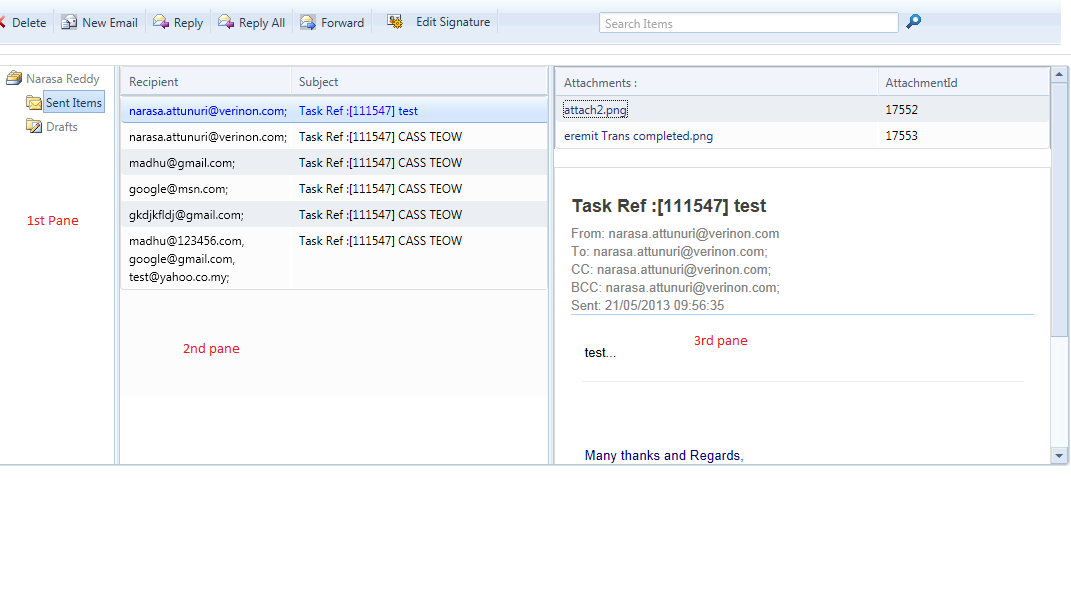The width and height of the screenshot is (1071, 614).
Task: Click the Attachments column header
Action: point(716,83)
